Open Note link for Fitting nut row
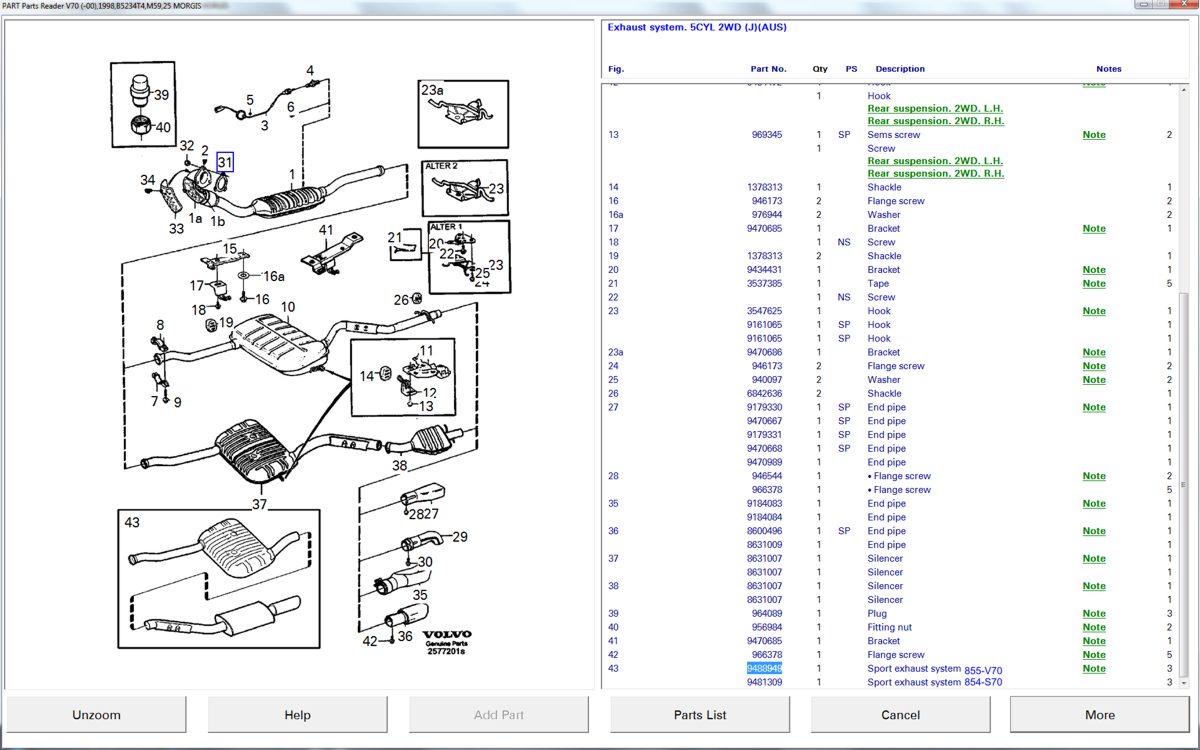1200x750 pixels. pos(1093,628)
